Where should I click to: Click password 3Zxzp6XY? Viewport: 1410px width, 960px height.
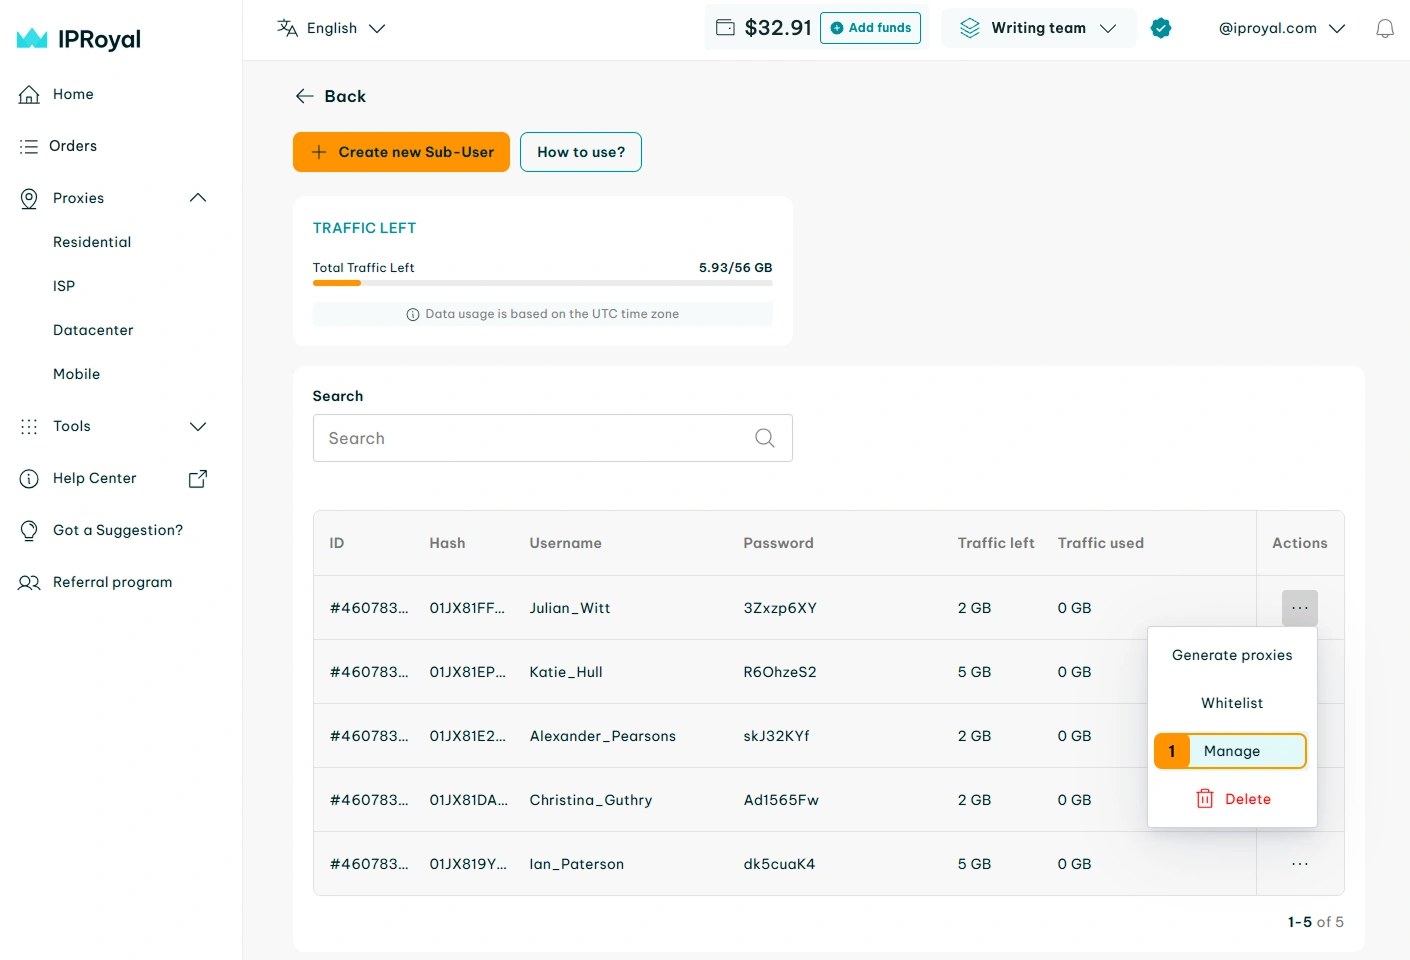[x=780, y=608]
